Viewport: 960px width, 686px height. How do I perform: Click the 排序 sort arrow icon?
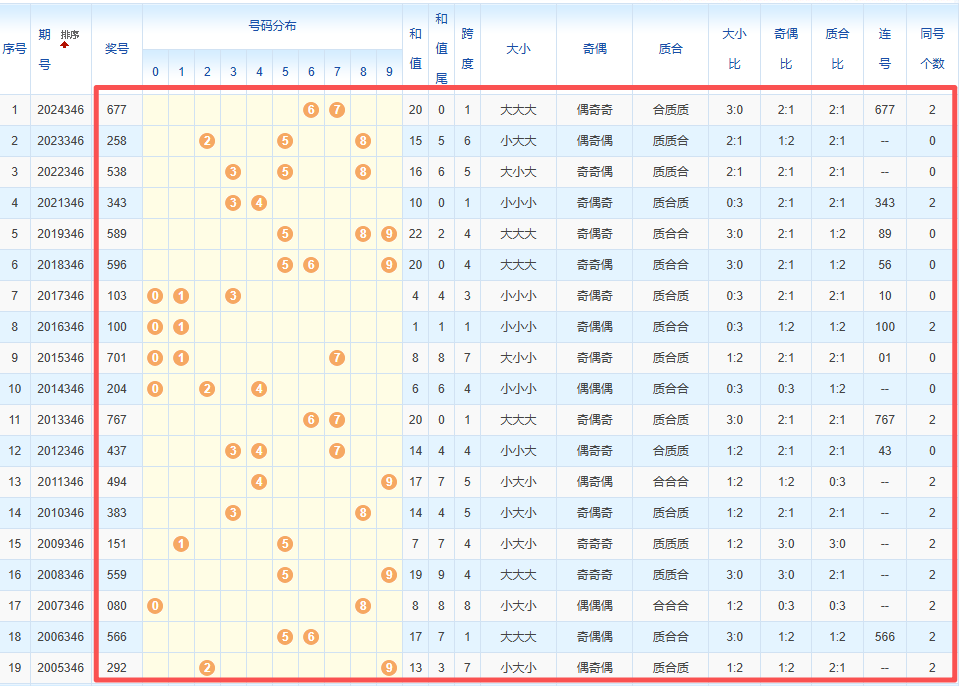64,45
